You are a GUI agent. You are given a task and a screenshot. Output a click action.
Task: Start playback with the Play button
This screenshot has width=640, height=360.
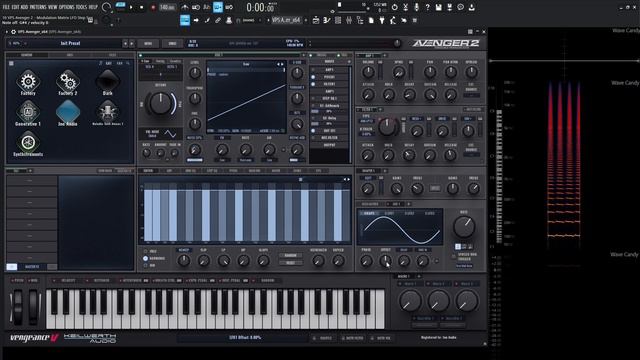[131, 7]
